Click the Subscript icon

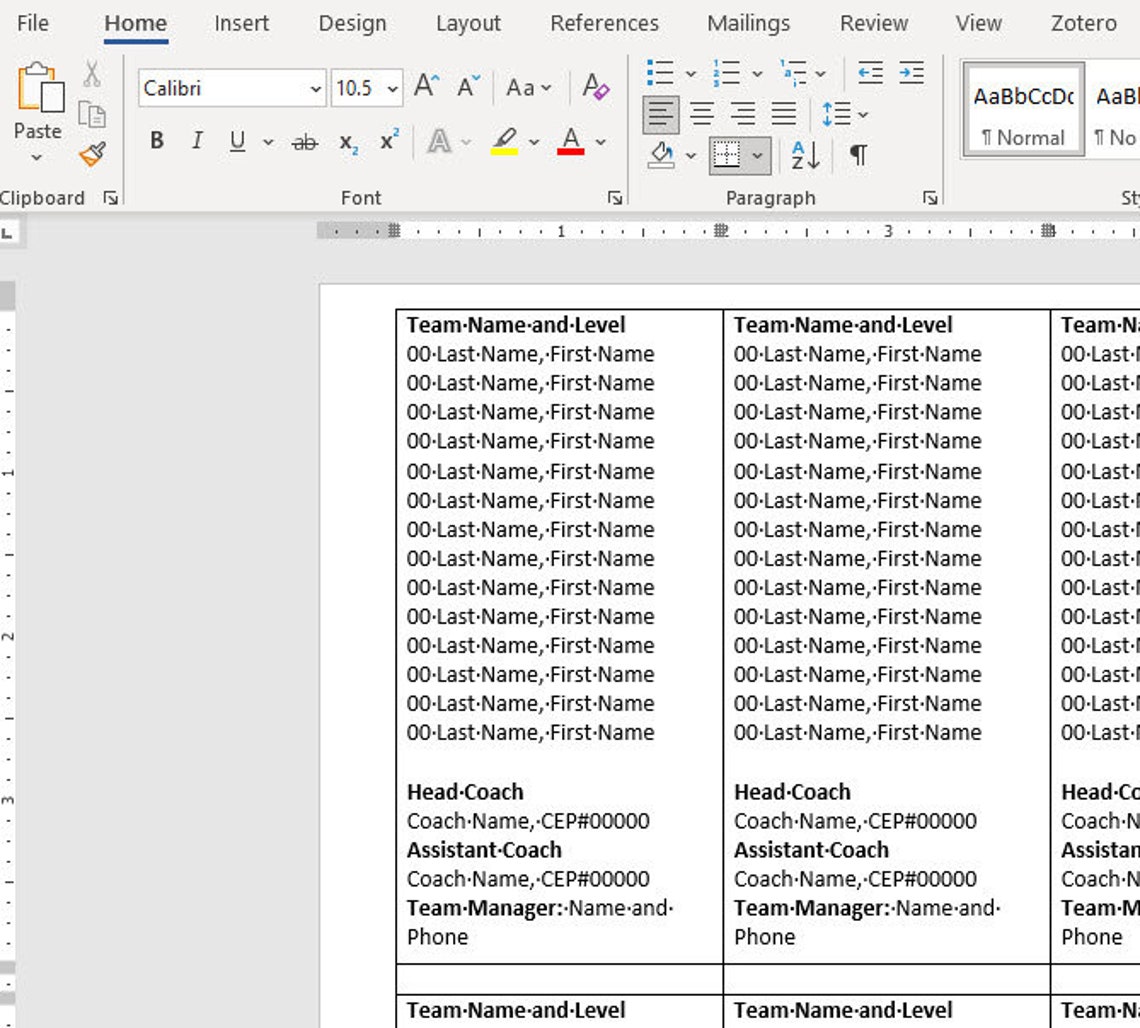click(348, 141)
